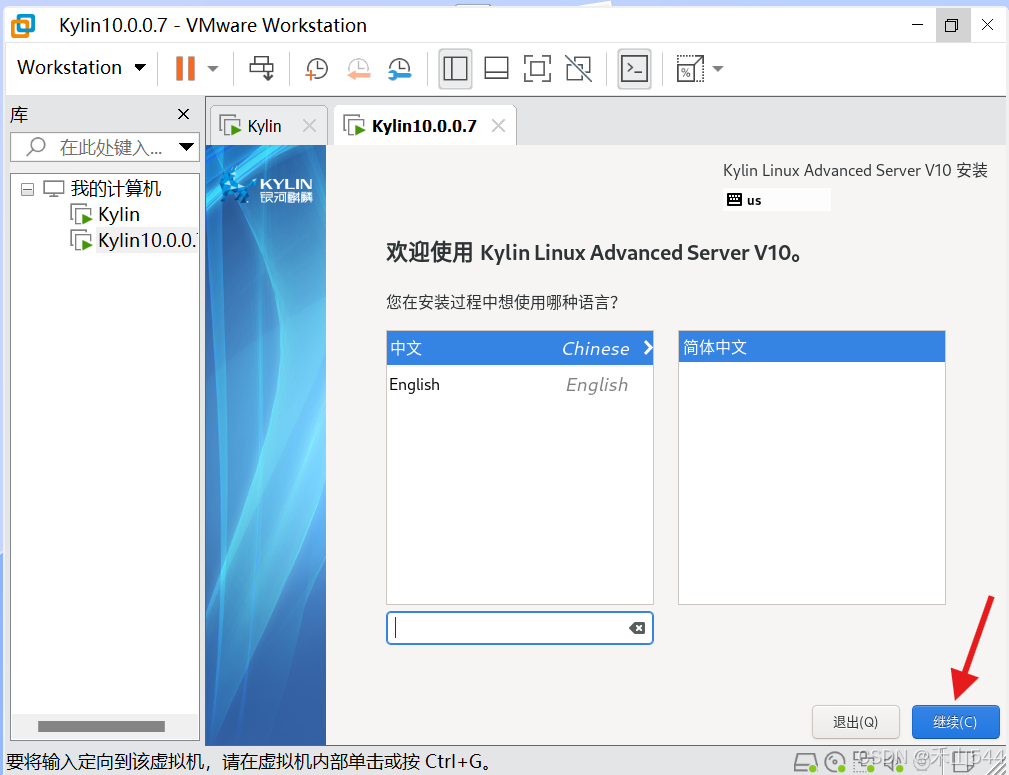Click the stretch guest display icon
Screen dimensions: 1009x775
(690, 68)
